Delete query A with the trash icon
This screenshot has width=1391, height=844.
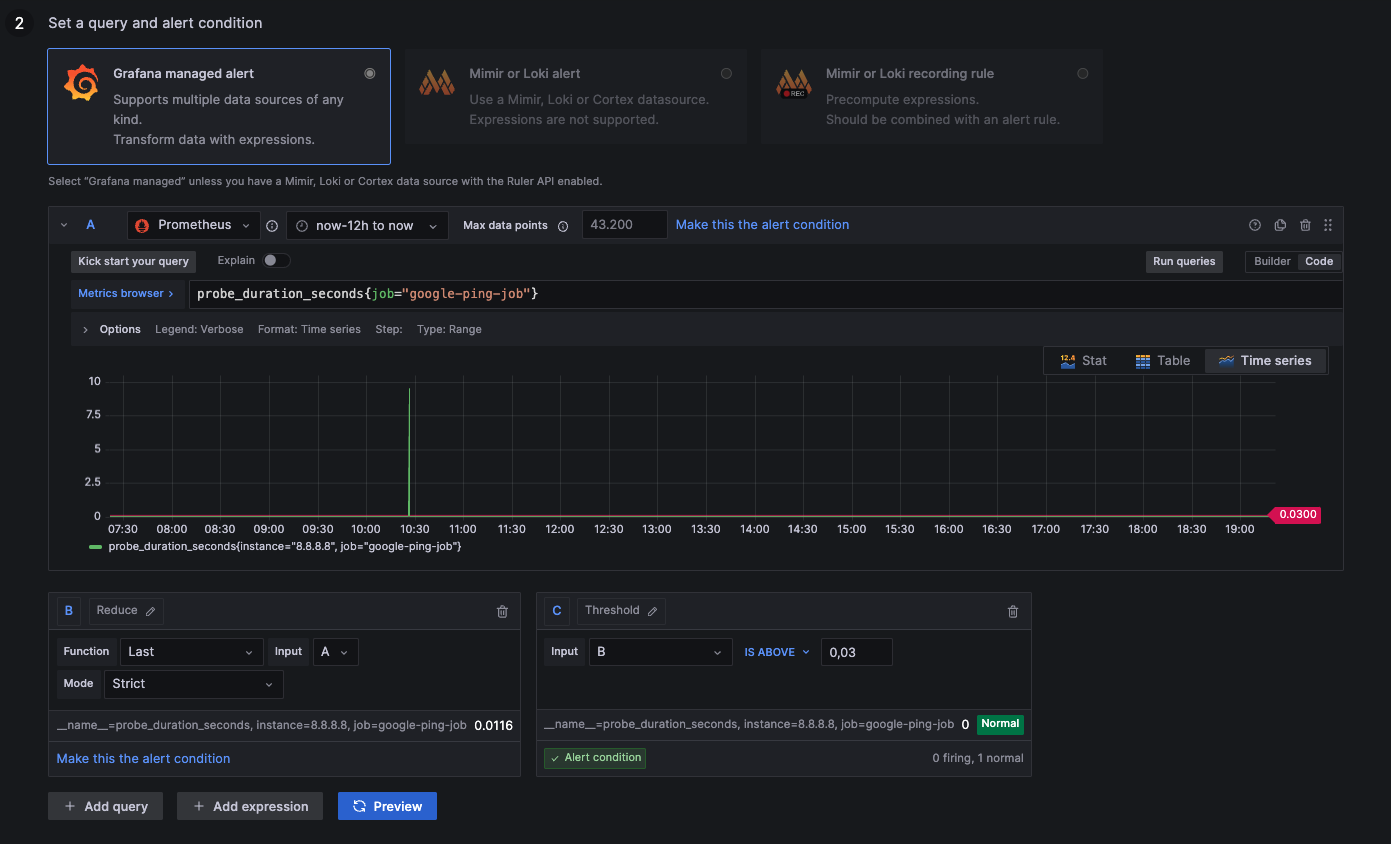click(x=1305, y=225)
